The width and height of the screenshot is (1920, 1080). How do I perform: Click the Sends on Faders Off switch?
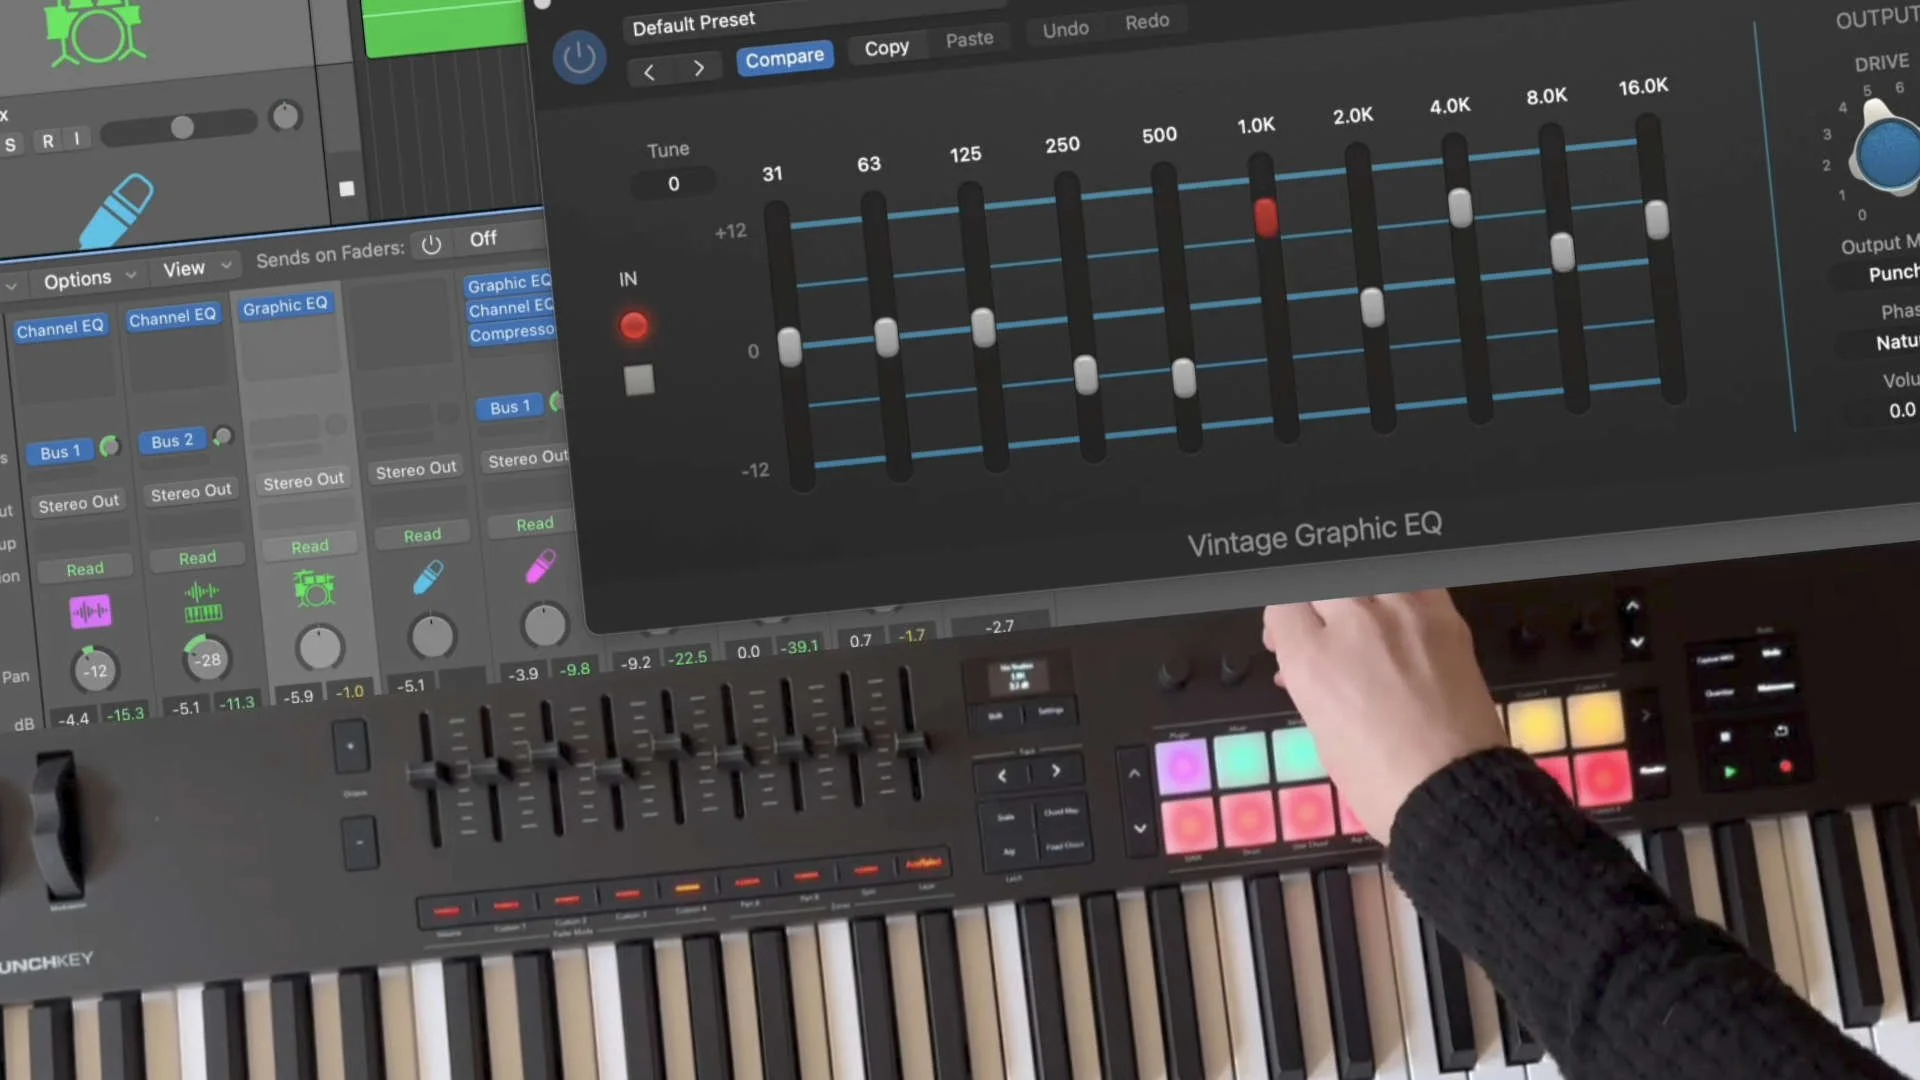point(483,238)
